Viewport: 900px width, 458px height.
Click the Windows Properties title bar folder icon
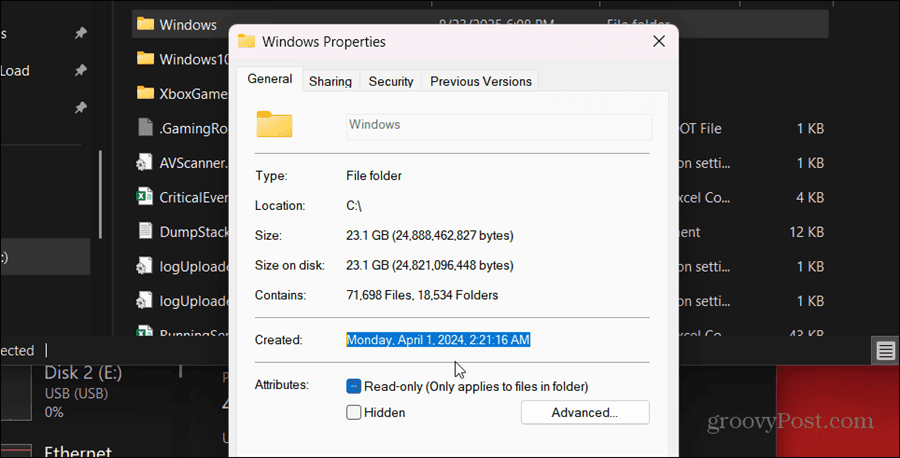coord(247,41)
